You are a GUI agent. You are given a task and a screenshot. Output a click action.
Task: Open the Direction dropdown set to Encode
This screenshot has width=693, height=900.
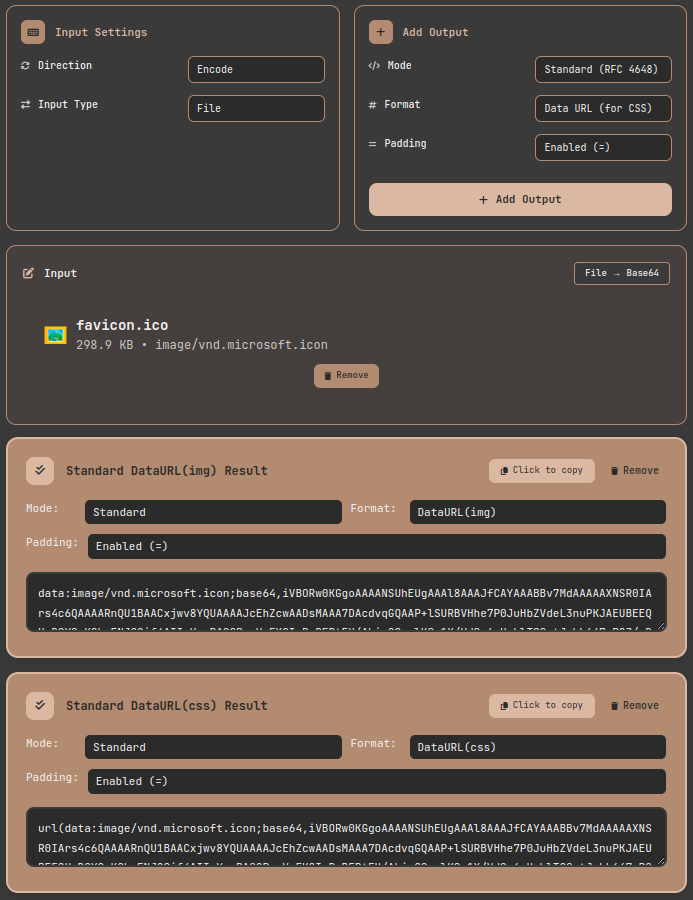click(x=256, y=69)
